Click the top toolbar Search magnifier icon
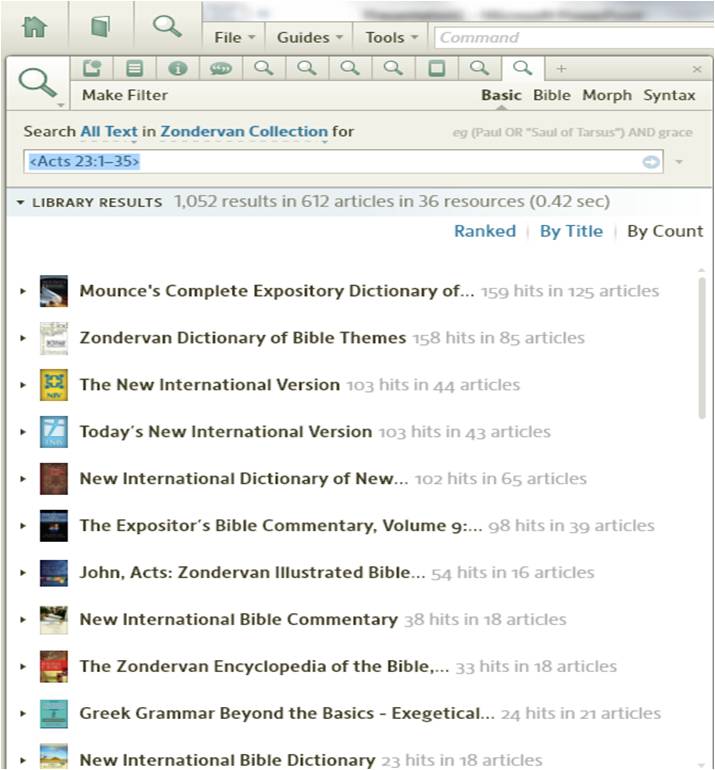The image size is (715, 770). pos(167,27)
